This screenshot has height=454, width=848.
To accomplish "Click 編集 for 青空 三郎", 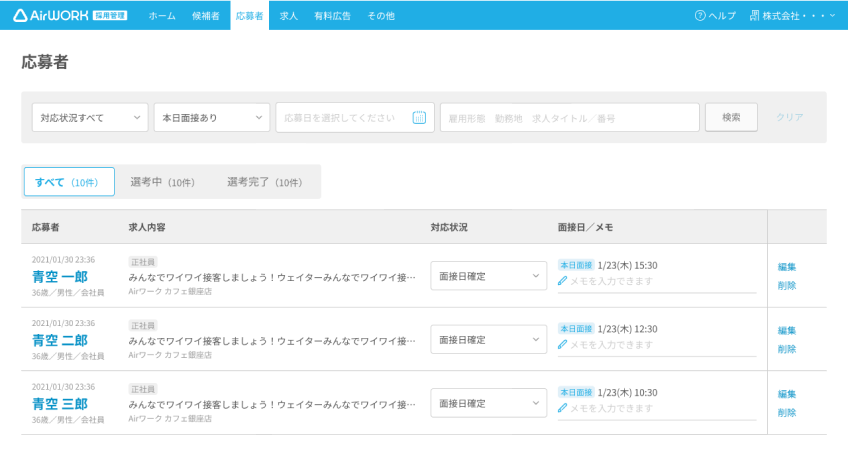I will 787,394.
